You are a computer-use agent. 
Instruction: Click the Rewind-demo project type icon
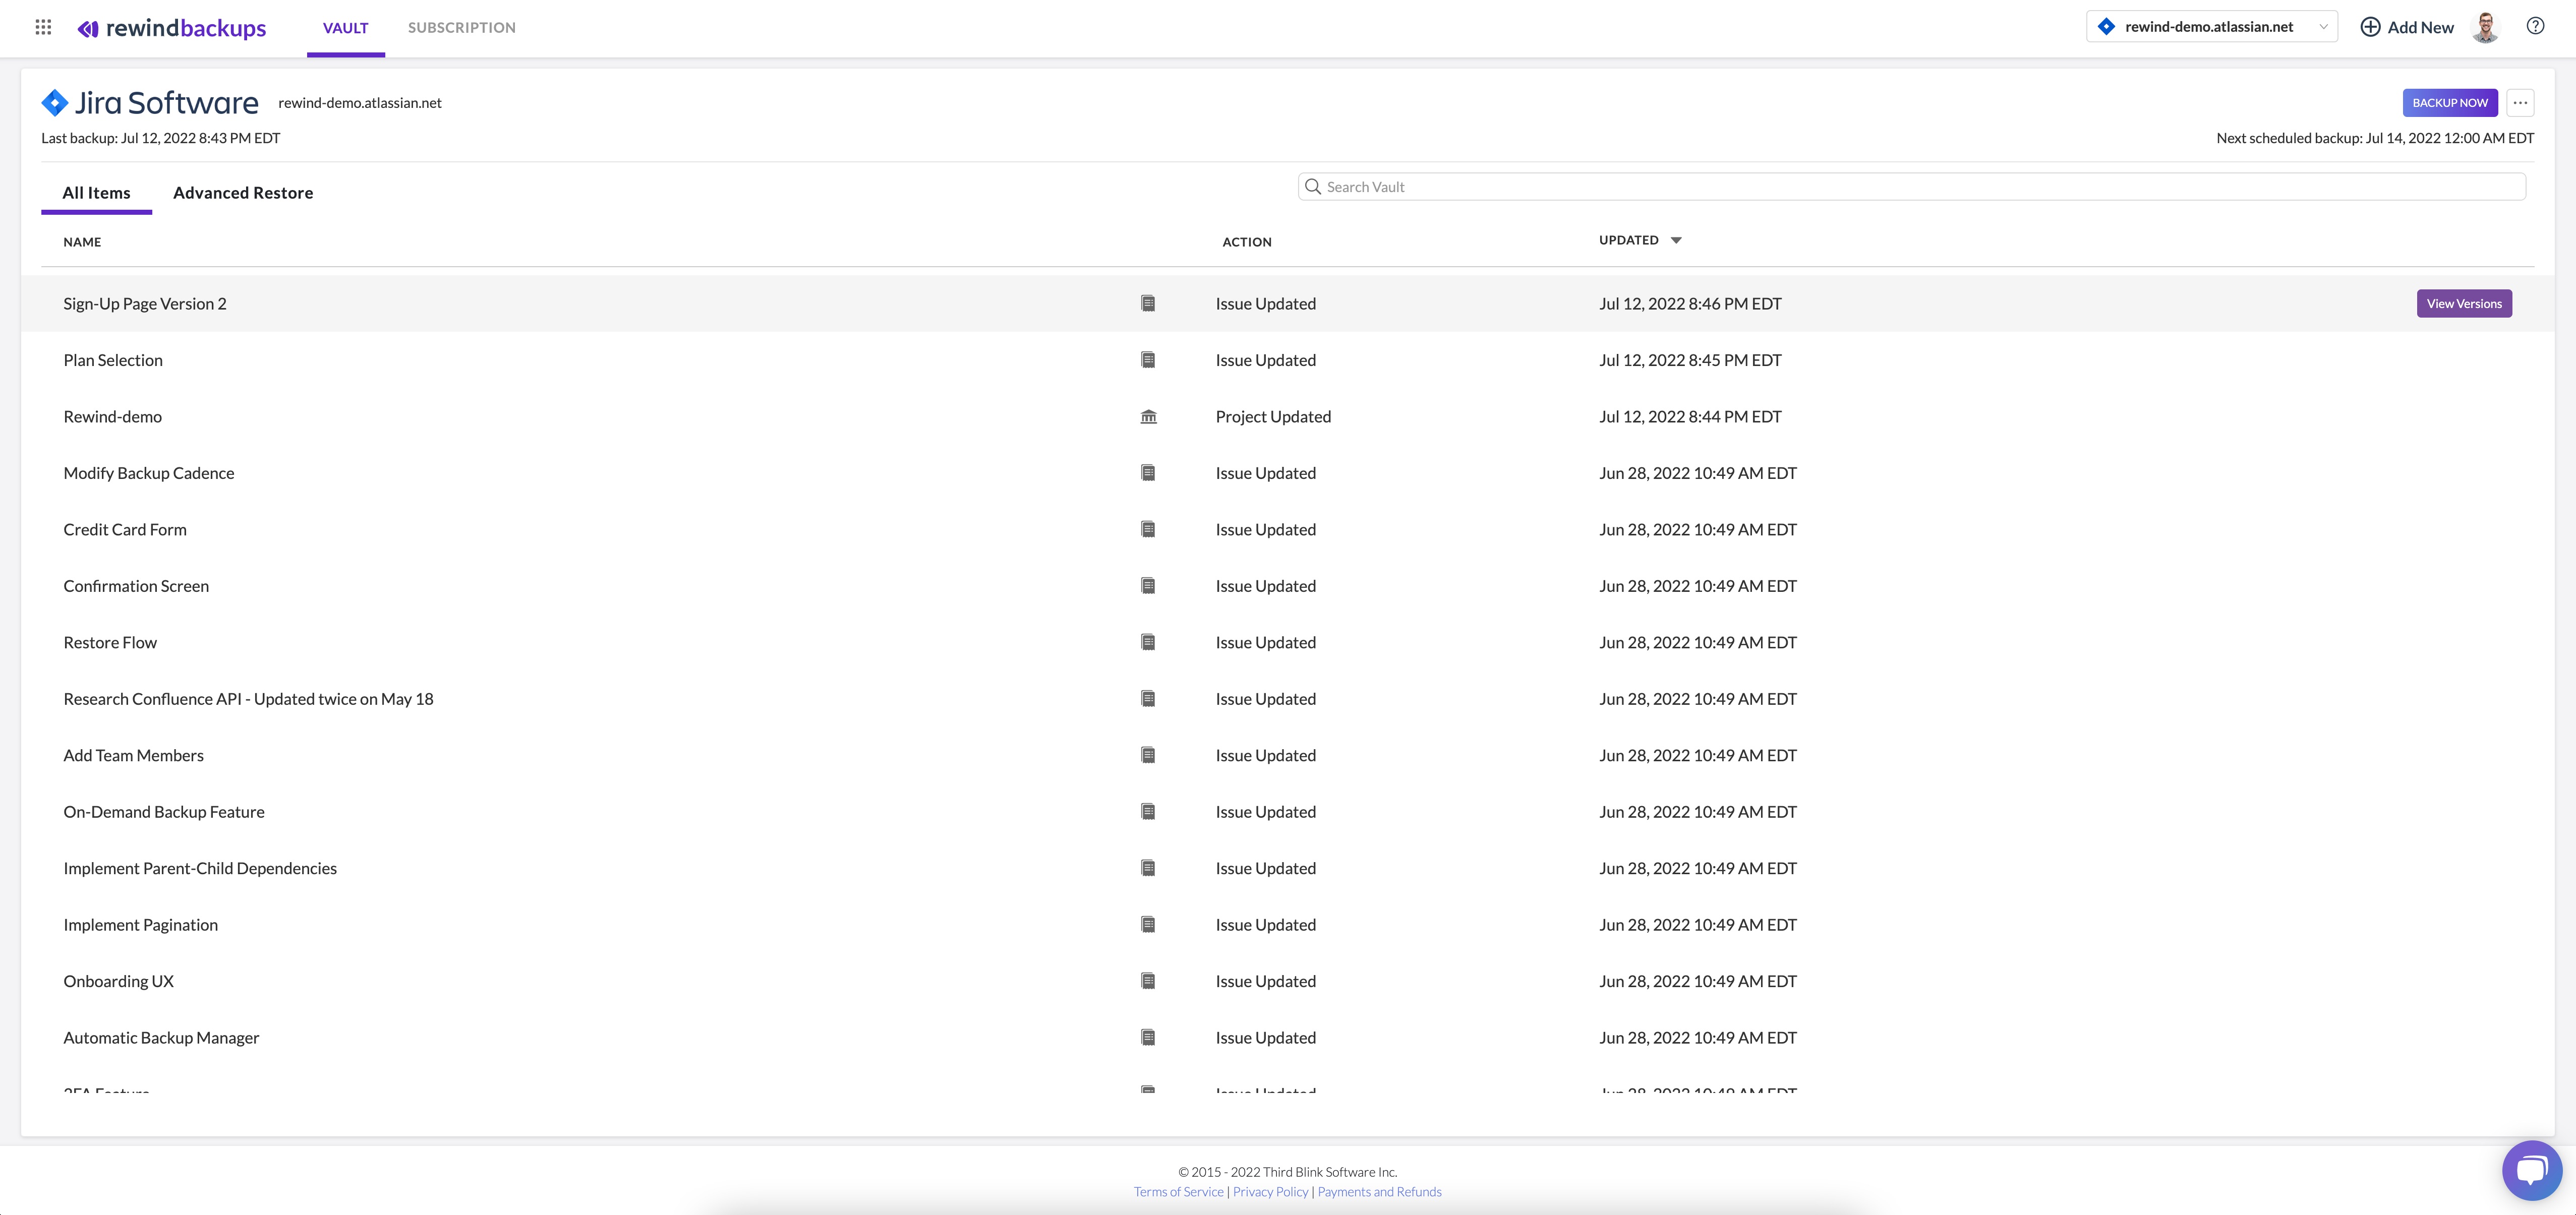coord(1148,417)
